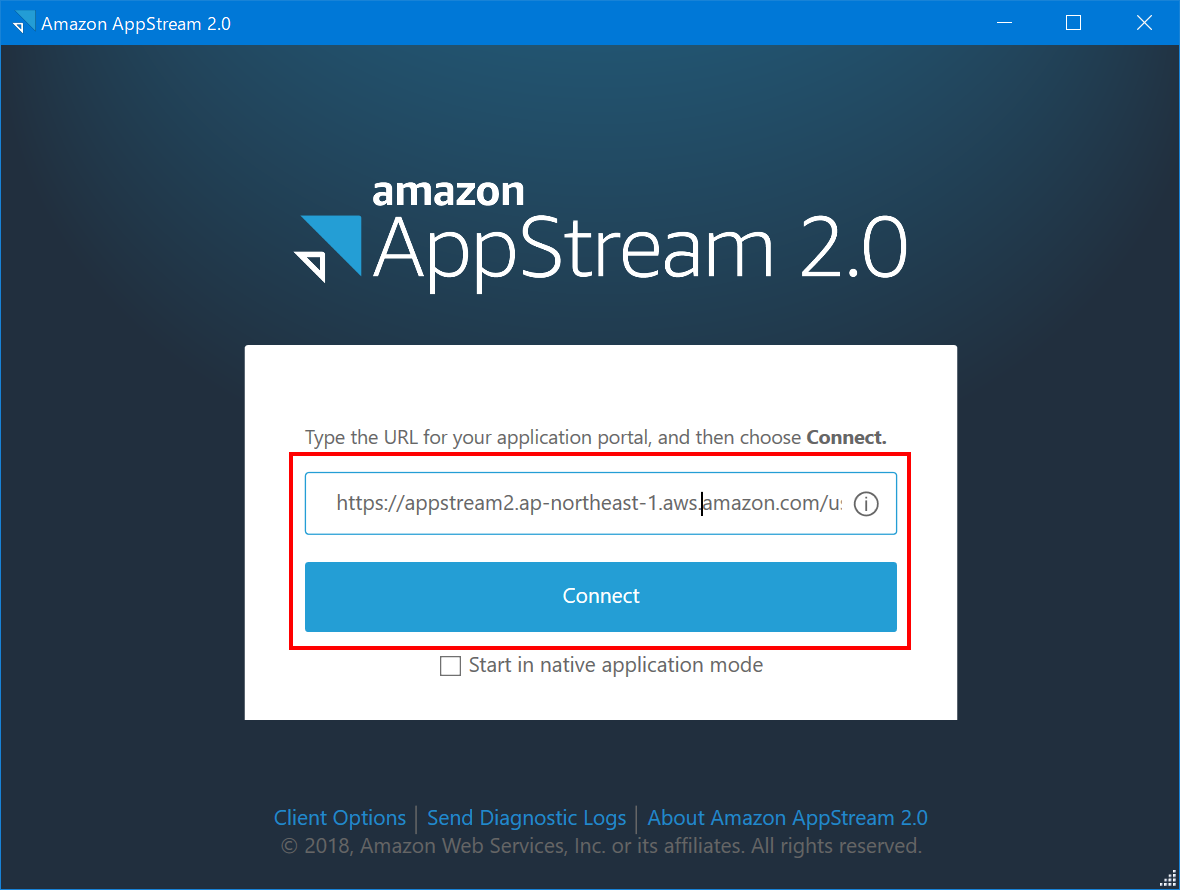Viewport: 1180px width, 890px height.
Task: Click the AppStream 2.0 heading text
Action: tap(640, 248)
